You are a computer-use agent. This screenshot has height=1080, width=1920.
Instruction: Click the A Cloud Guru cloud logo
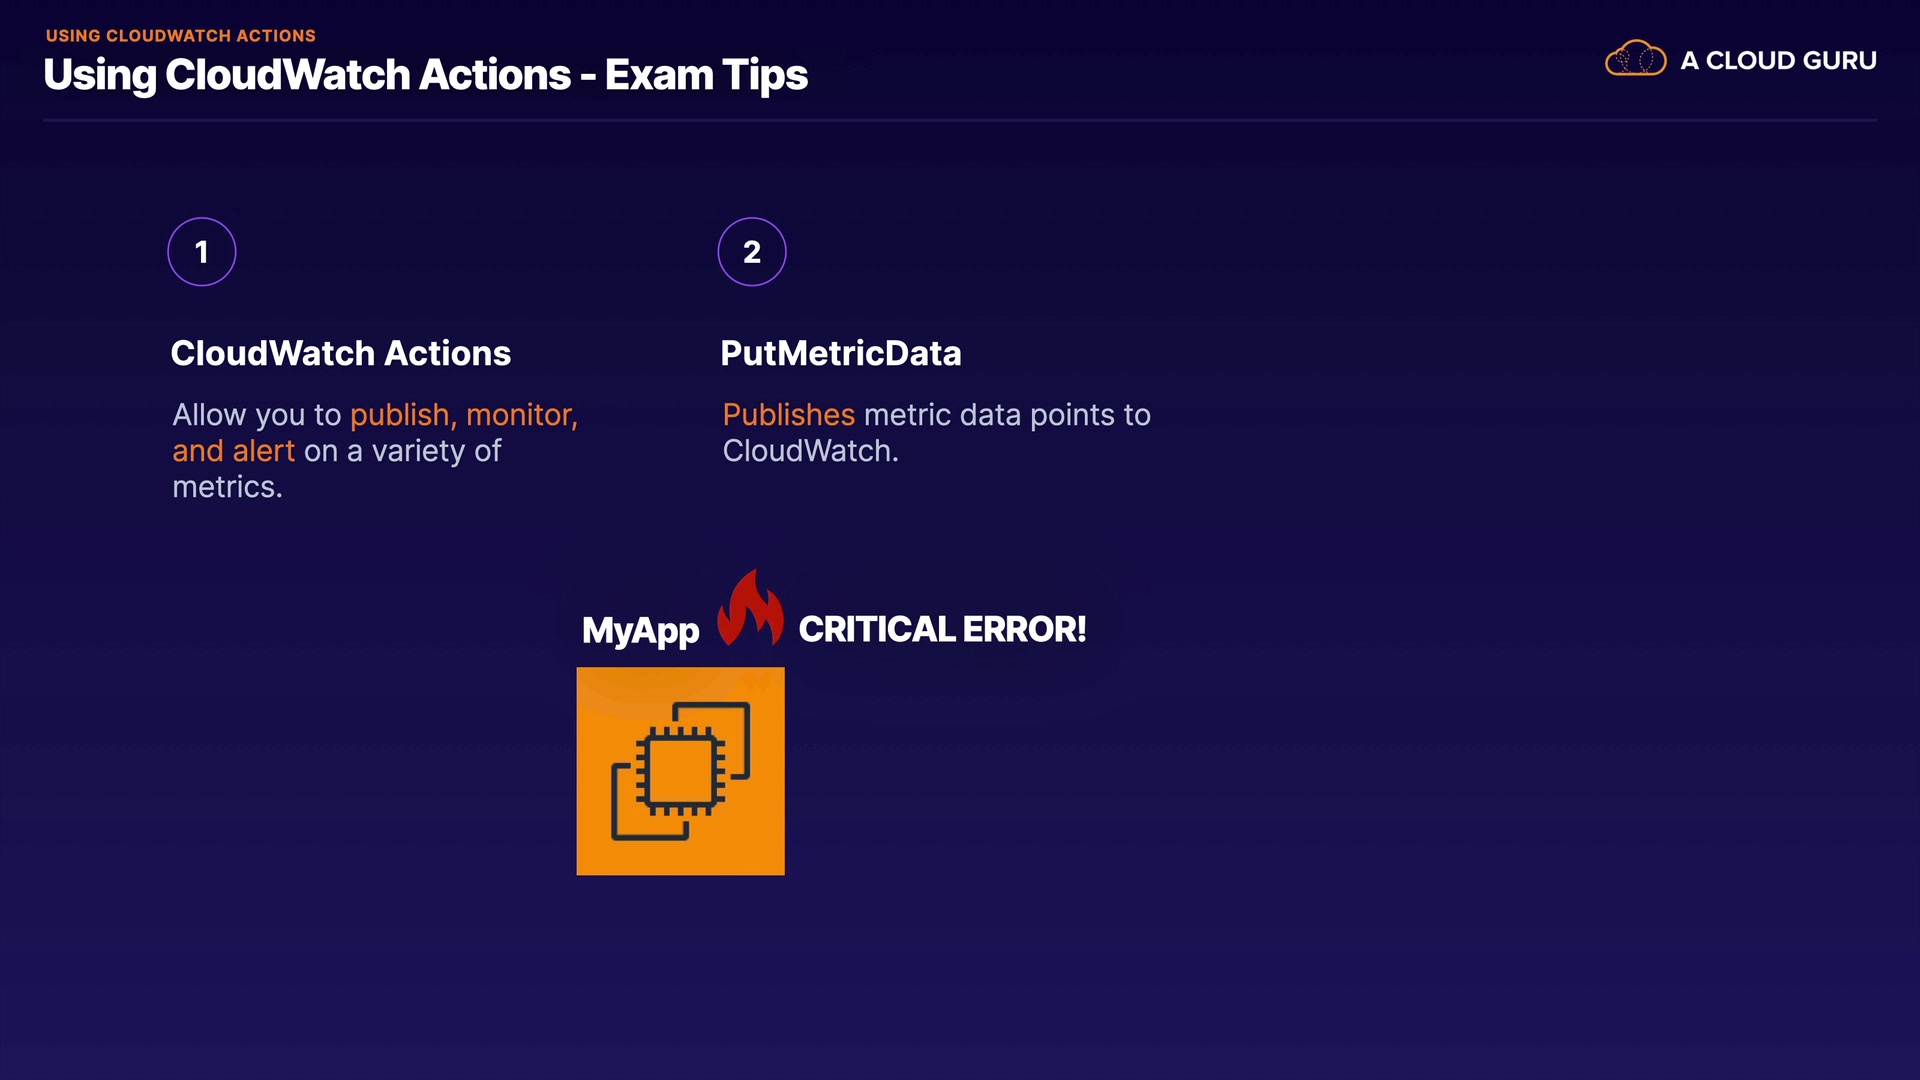pyautogui.click(x=1635, y=59)
